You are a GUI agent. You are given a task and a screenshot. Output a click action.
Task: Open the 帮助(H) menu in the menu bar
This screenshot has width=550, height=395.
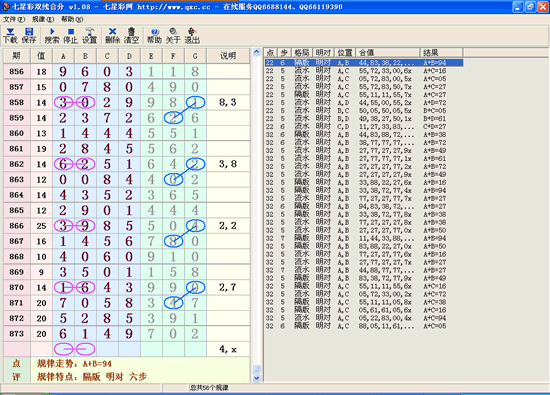coord(72,19)
